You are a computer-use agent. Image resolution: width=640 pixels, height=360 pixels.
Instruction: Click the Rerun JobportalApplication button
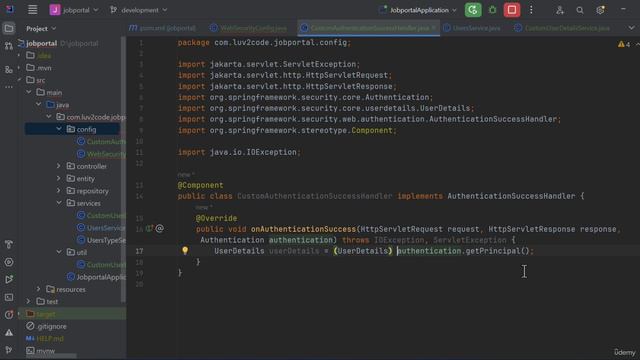(x=473, y=10)
